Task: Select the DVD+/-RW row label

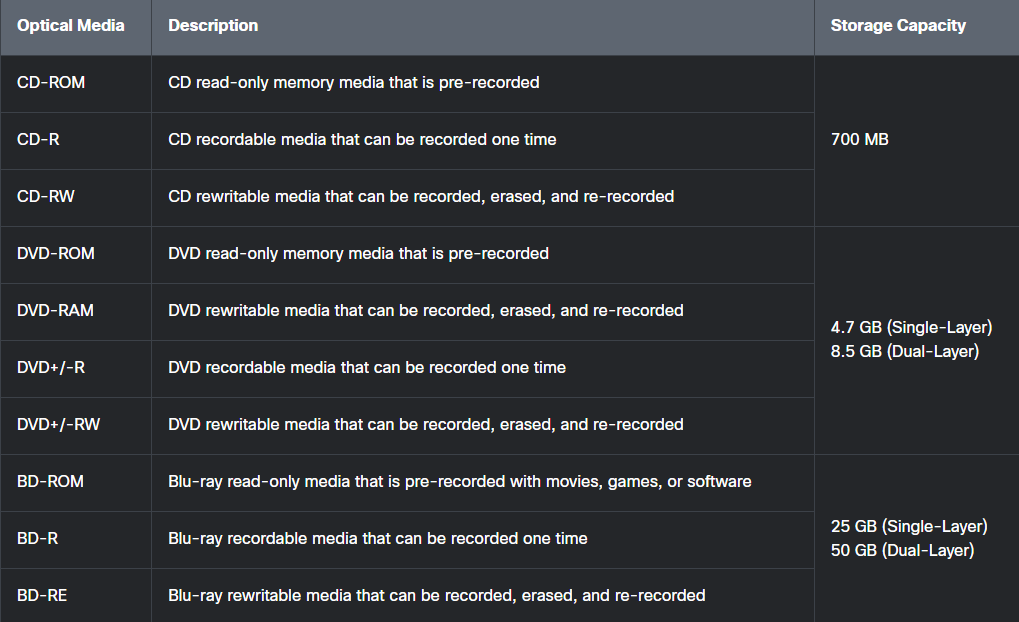Action: pyautogui.click(x=58, y=424)
